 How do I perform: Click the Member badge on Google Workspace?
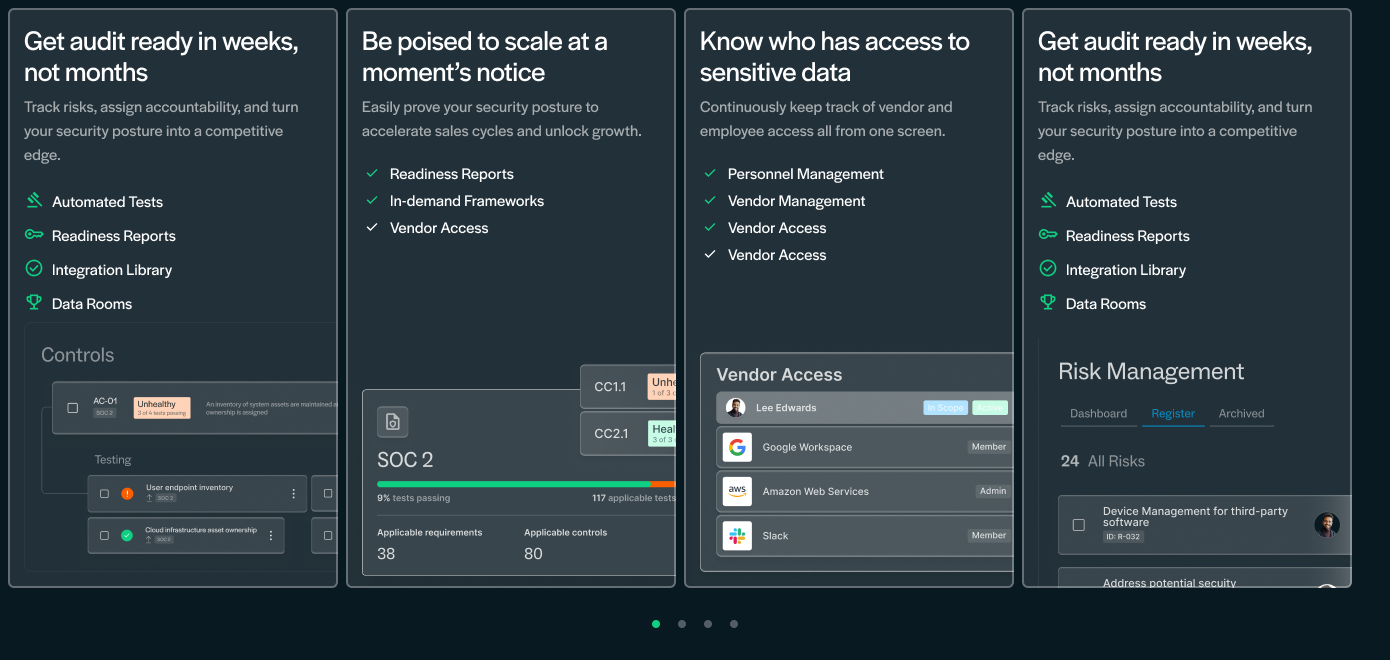[x=988, y=447]
